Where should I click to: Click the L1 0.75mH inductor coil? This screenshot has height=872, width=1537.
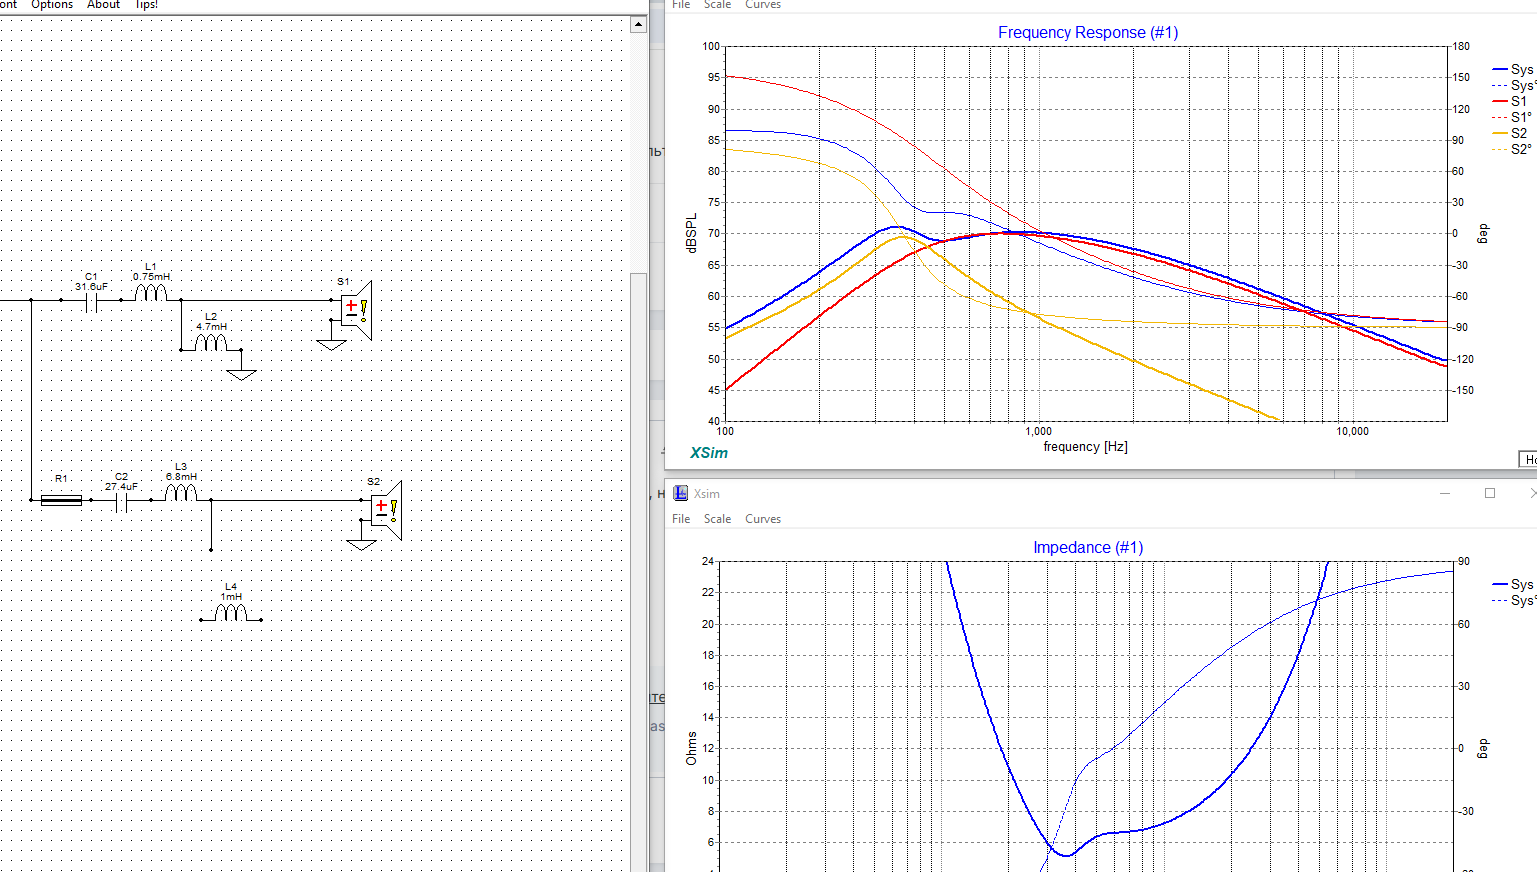[x=151, y=292]
